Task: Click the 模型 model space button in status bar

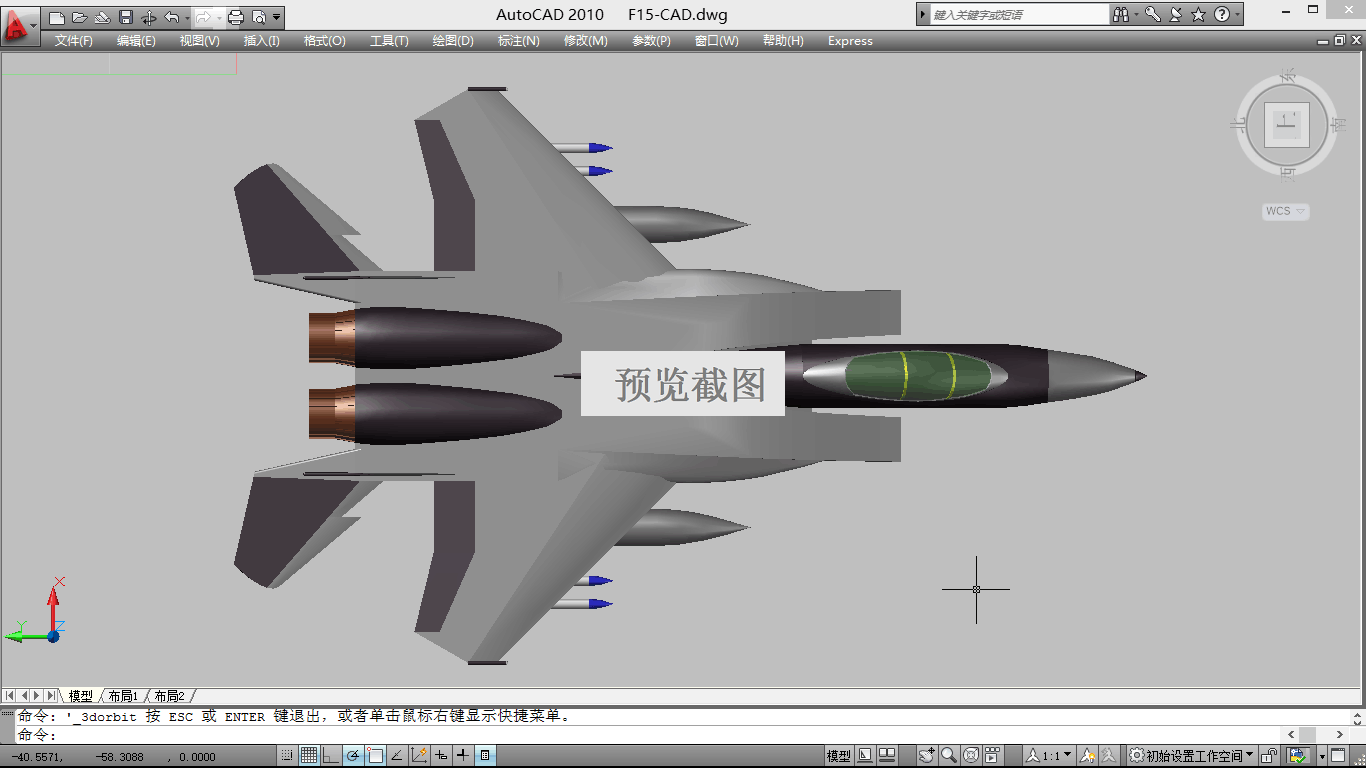Action: click(x=838, y=756)
